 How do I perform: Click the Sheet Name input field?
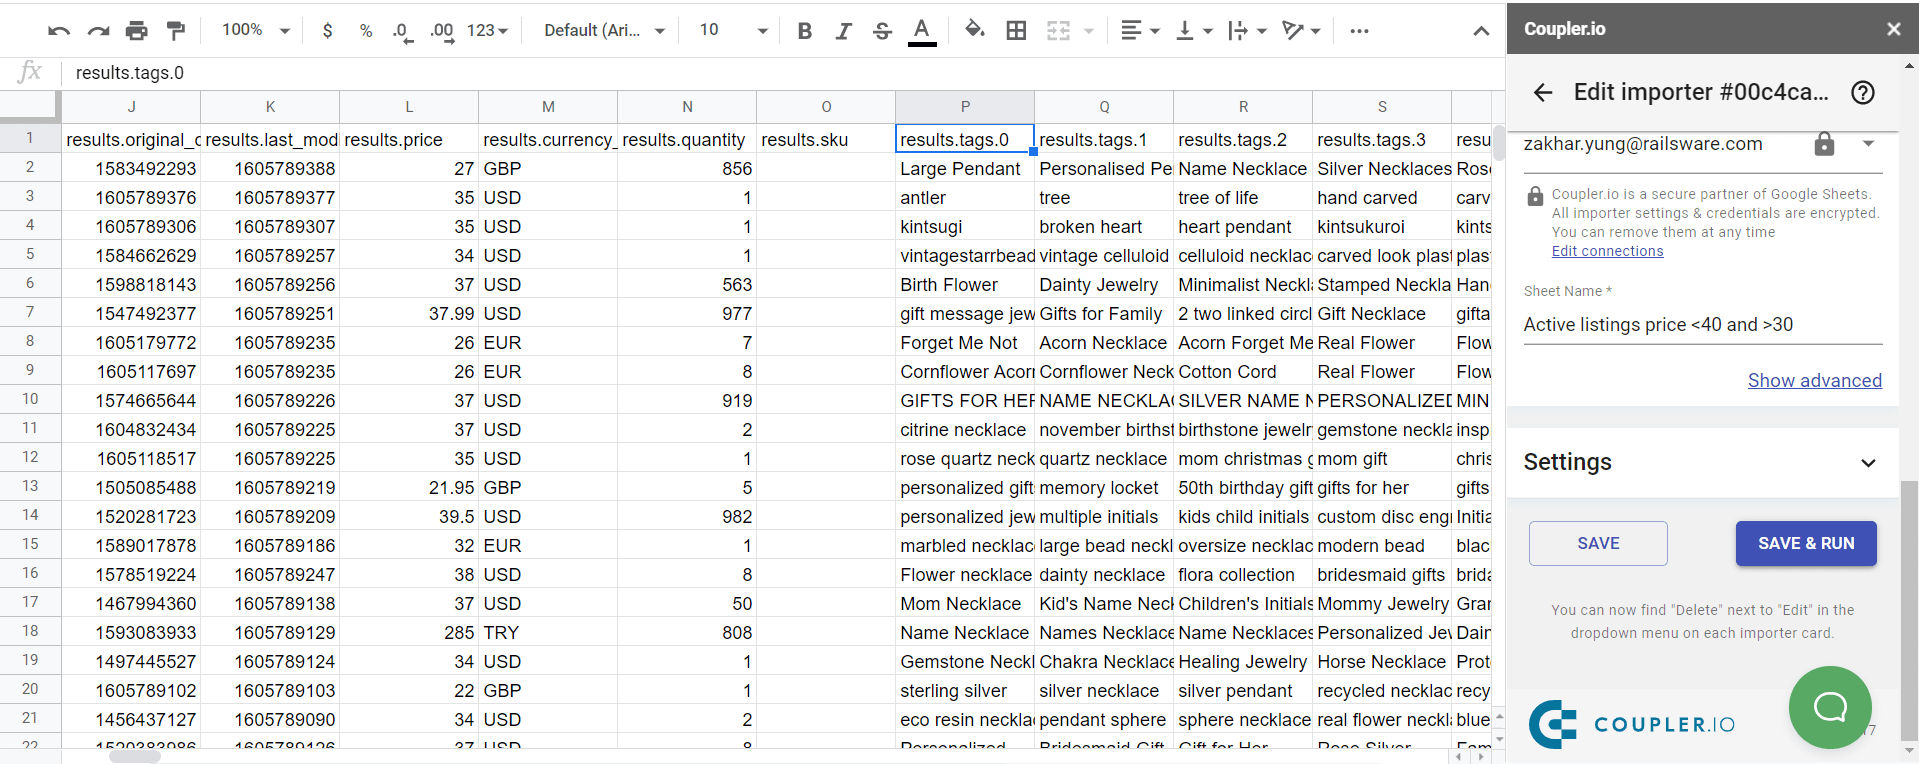(x=1702, y=325)
